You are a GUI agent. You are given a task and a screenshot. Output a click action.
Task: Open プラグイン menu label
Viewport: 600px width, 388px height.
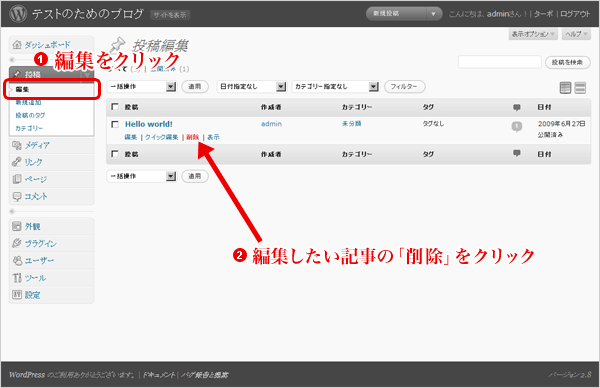coord(41,243)
